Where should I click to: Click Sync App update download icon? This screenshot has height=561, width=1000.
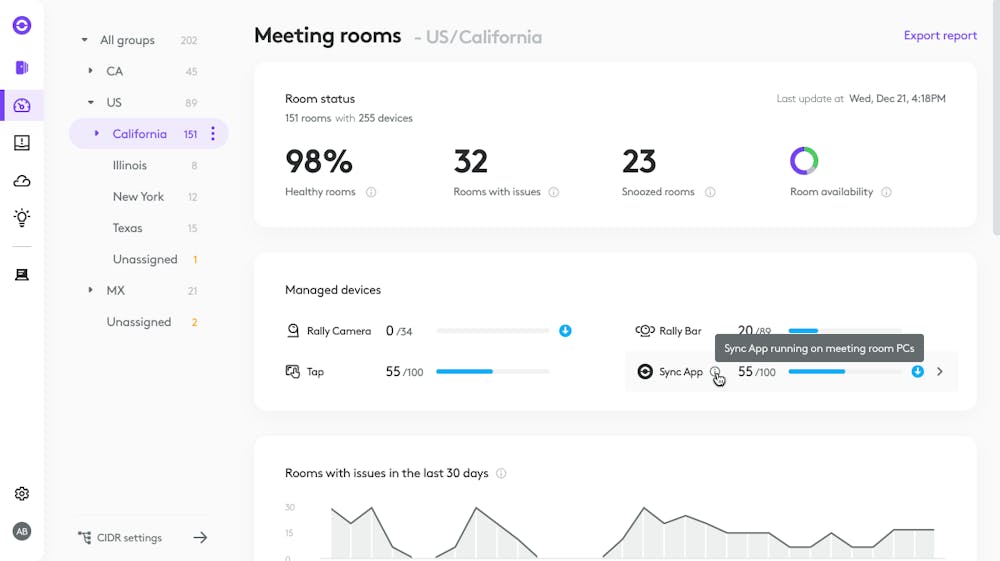click(918, 372)
